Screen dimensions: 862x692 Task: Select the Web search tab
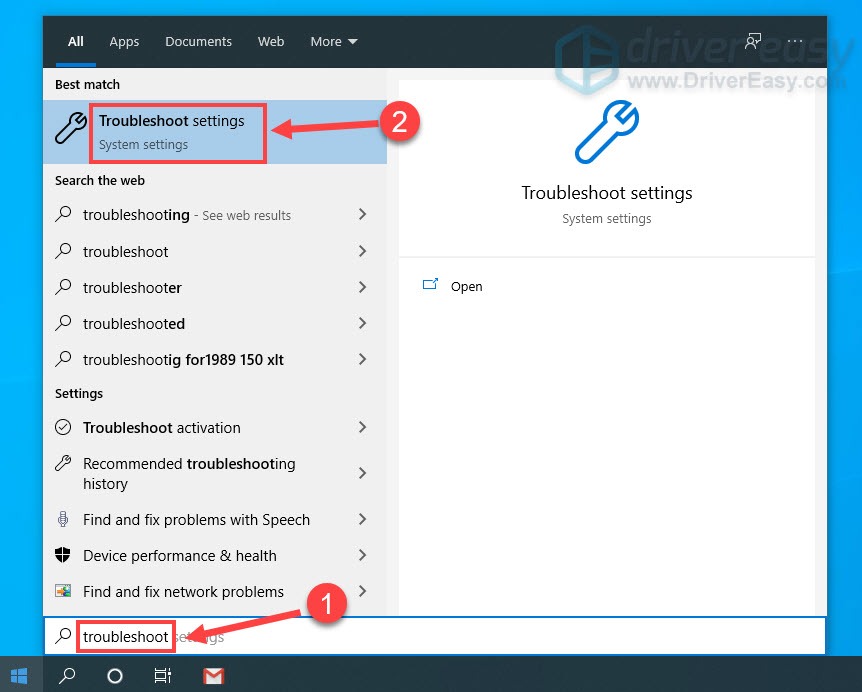(x=271, y=42)
